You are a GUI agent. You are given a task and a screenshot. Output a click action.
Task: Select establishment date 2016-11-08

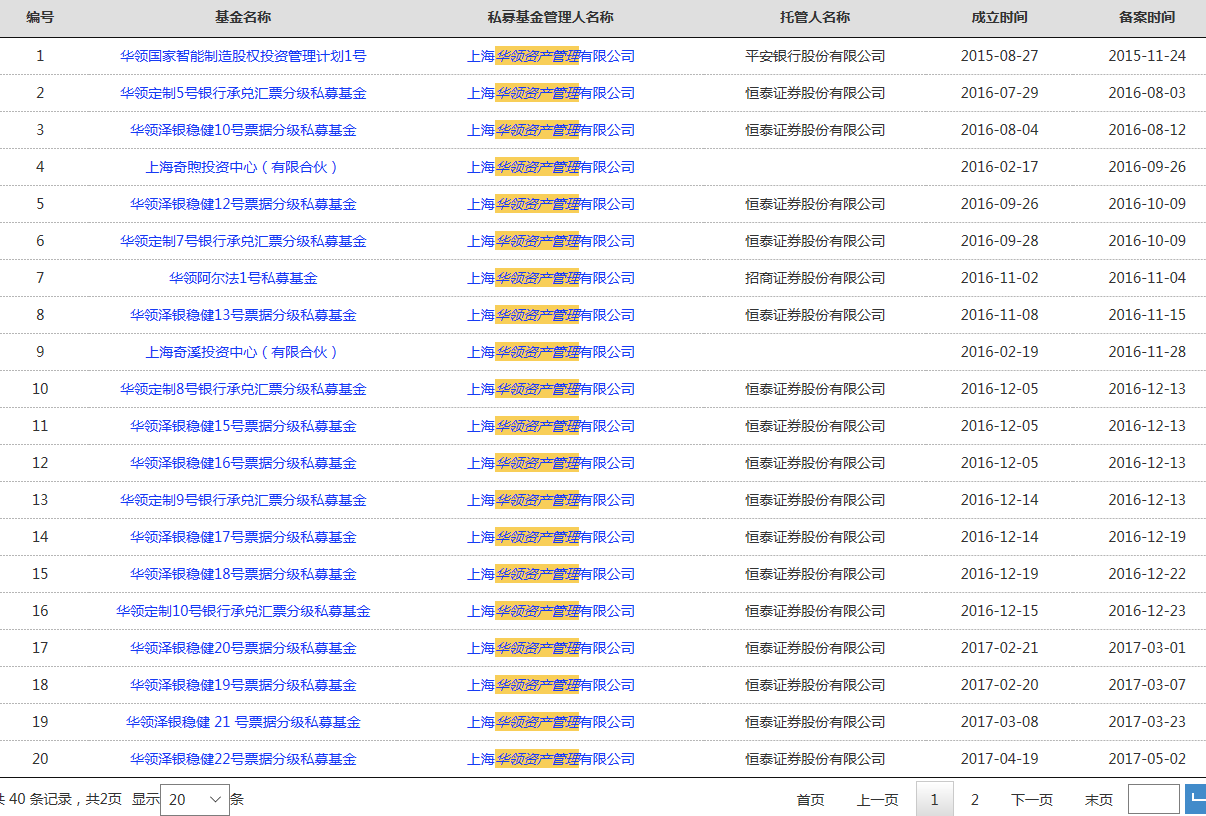1000,315
